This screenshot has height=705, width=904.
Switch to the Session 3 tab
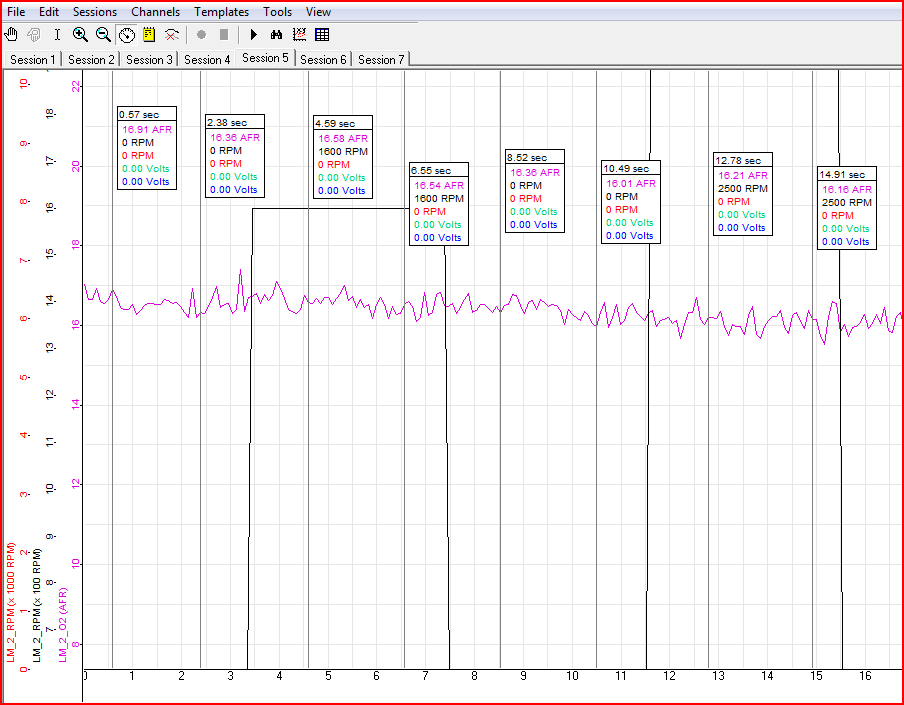149,59
